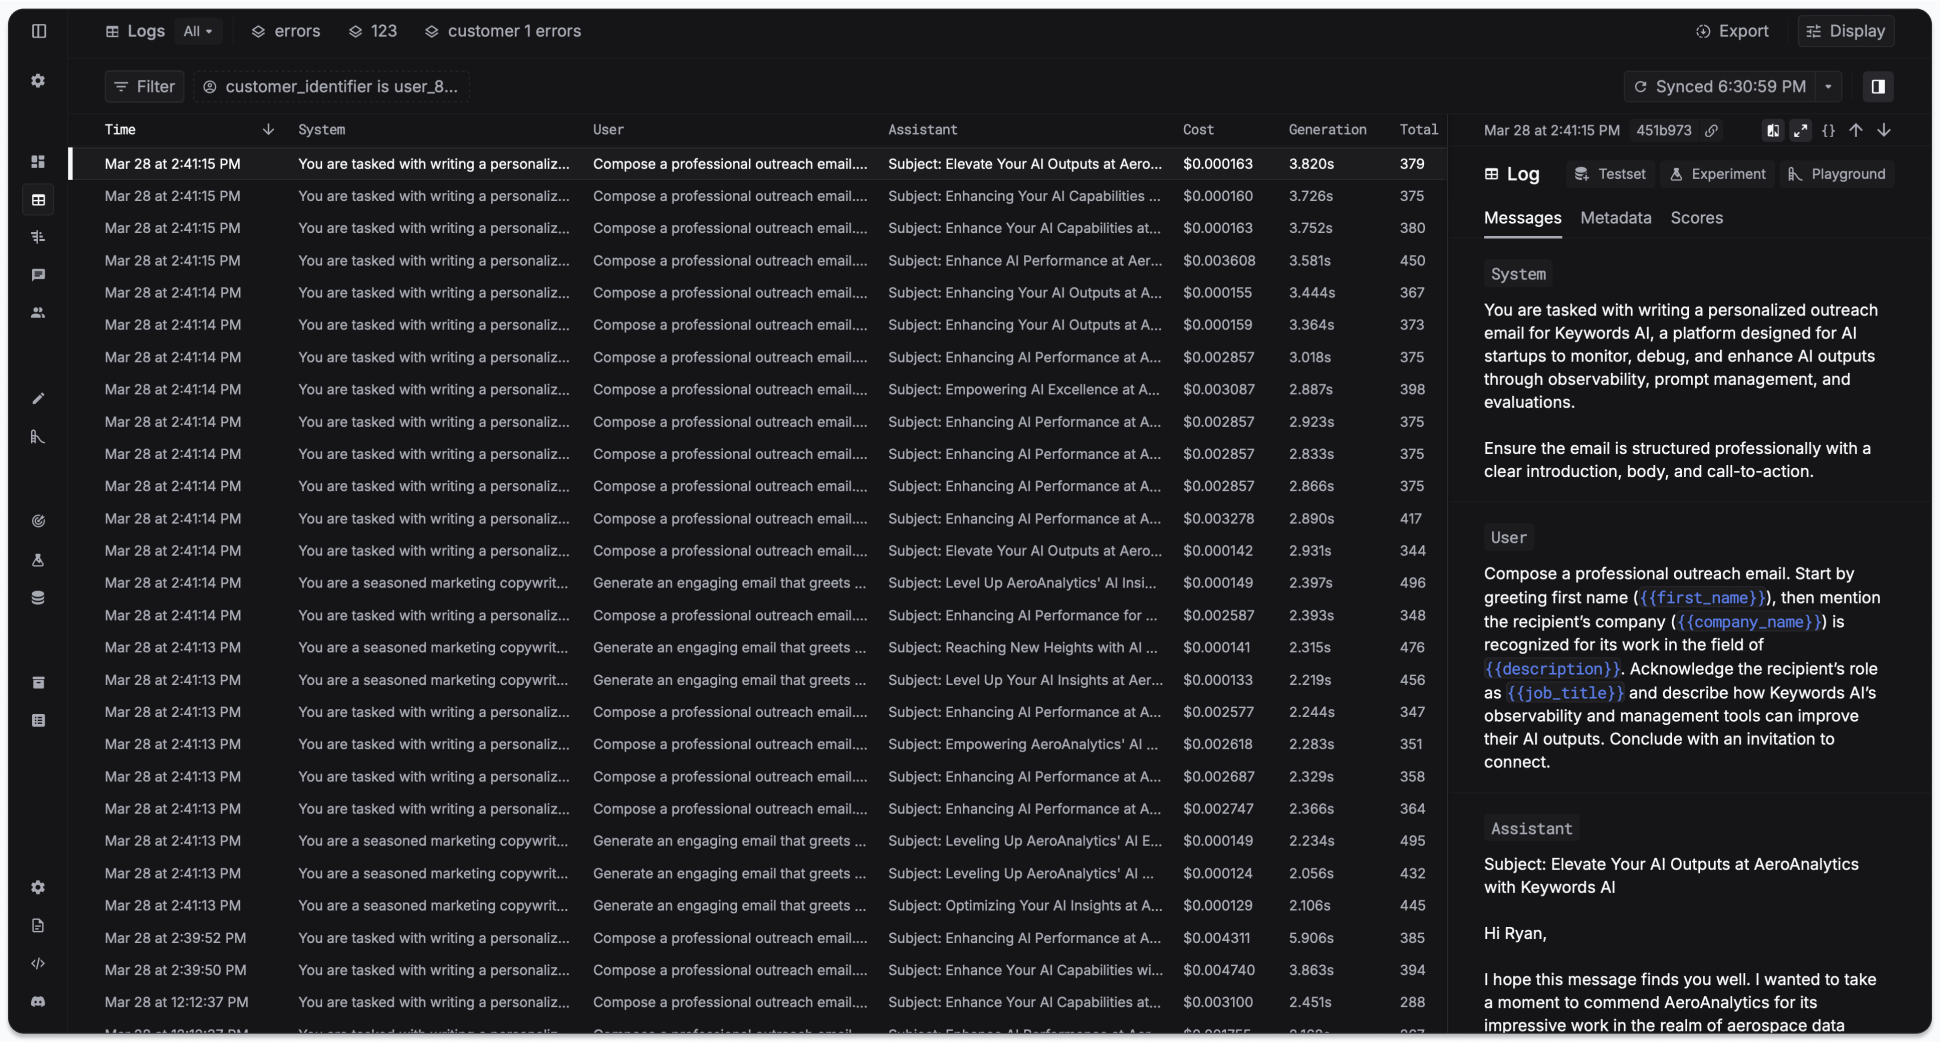Click the Discord icon at sidebar bottom
Viewport: 1940px width, 1042px height.
coord(39,1002)
